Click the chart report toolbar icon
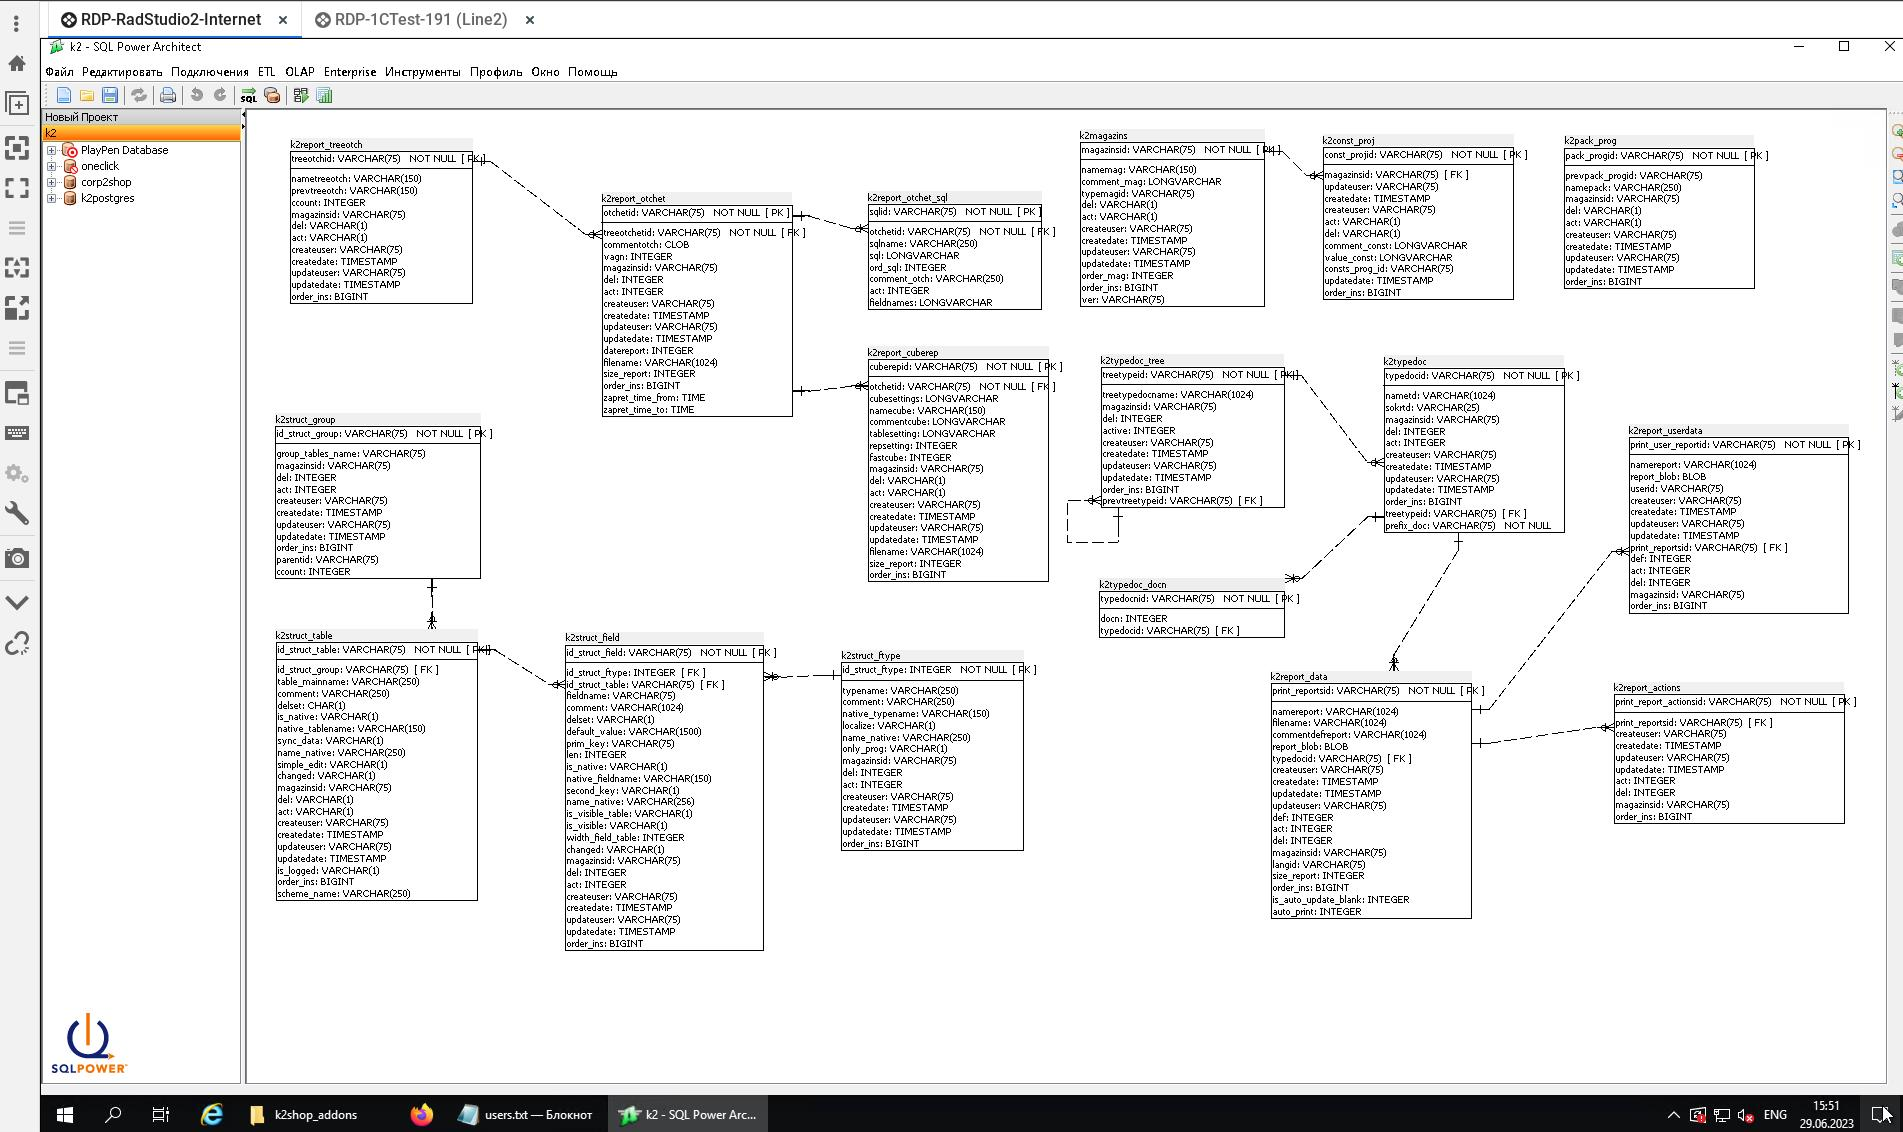Viewport: 1903px width, 1132px height. [324, 96]
